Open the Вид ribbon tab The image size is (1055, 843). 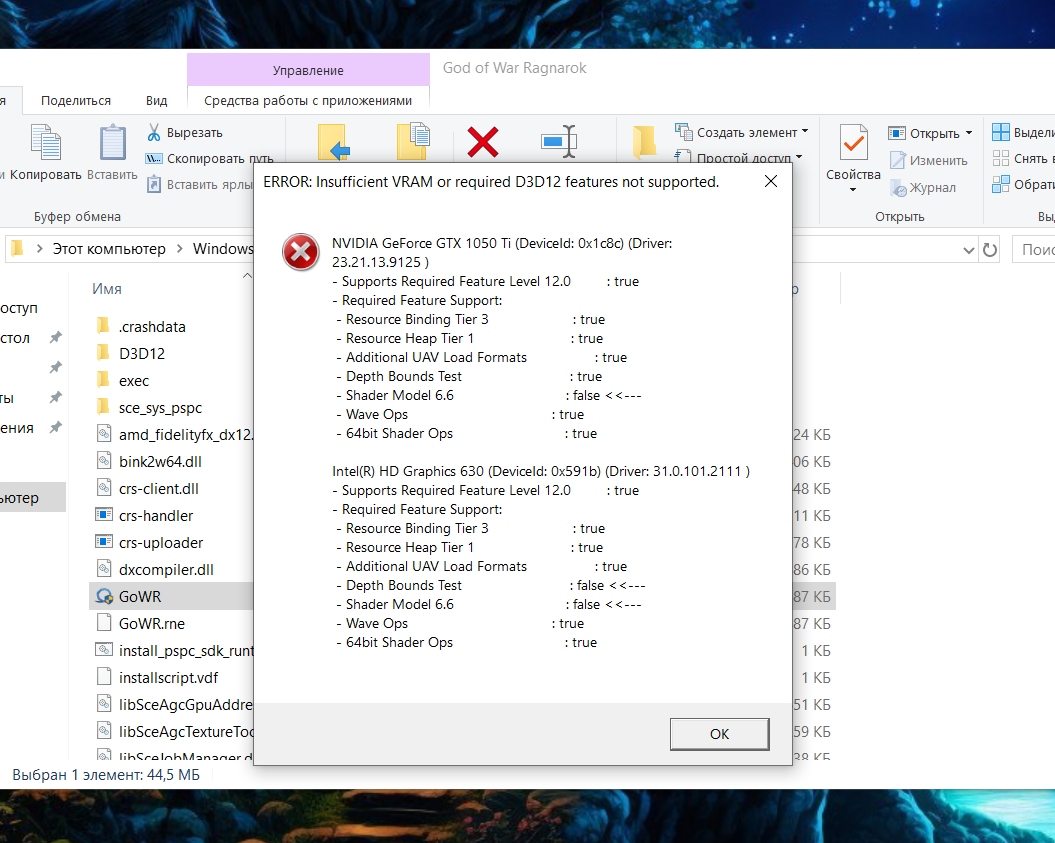(156, 100)
